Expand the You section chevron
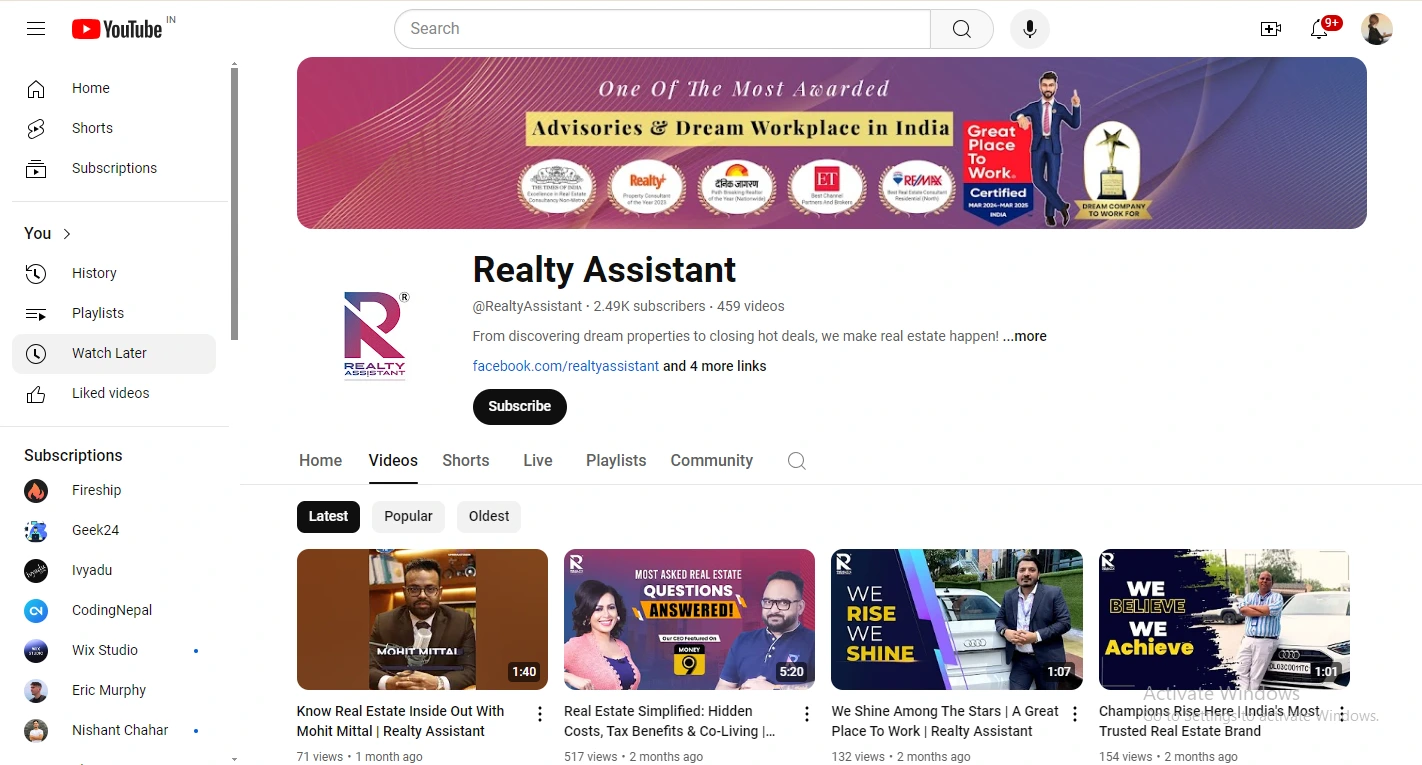Image resolution: width=1422 pixels, height=765 pixels. click(x=67, y=234)
